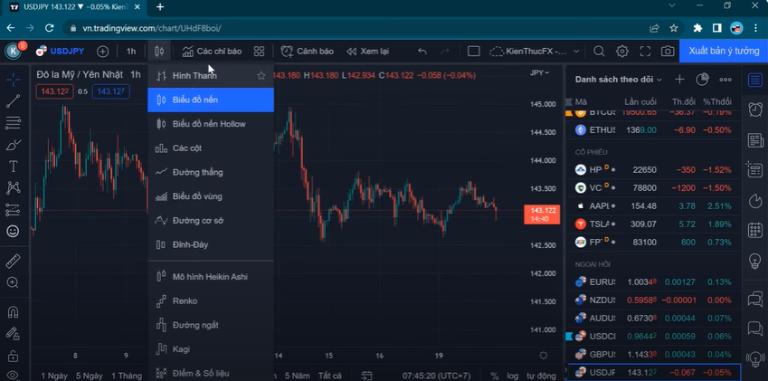
Task: Open indicator templates grid icon
Action: [259, 51]
